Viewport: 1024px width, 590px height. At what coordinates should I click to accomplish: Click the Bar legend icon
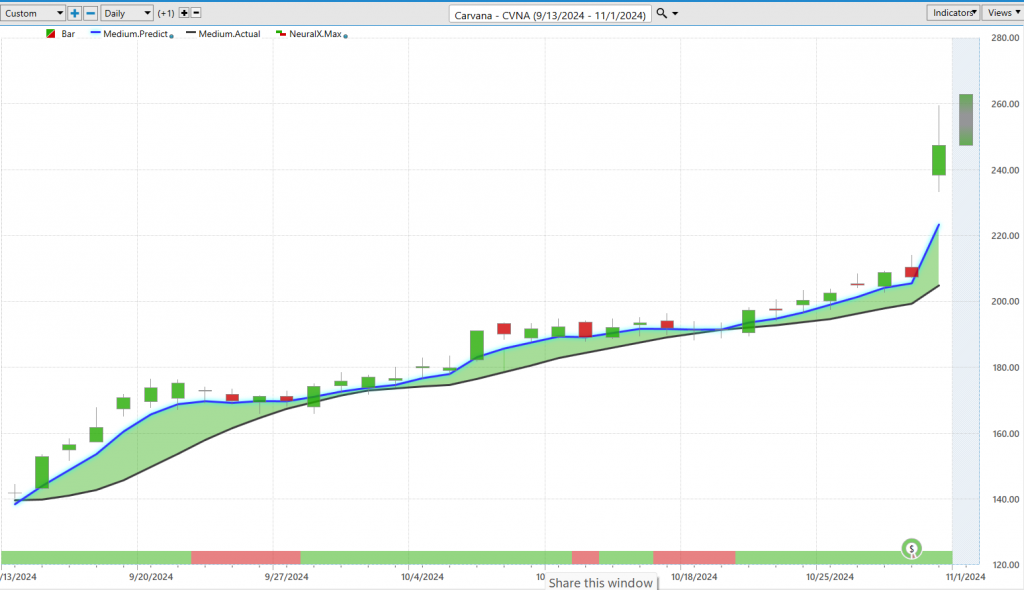pyautogui.click(x=51, y=34)
